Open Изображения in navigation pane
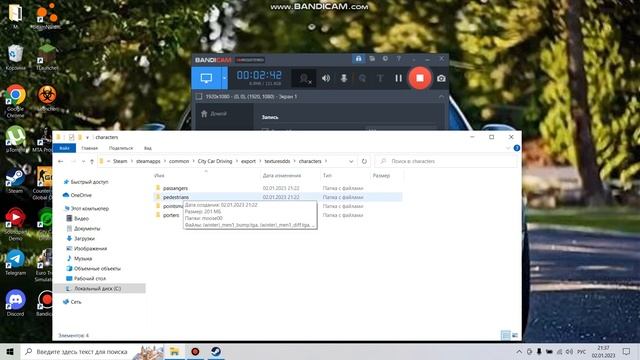This screenshot has width=640, height=360. tap(90, 249)
